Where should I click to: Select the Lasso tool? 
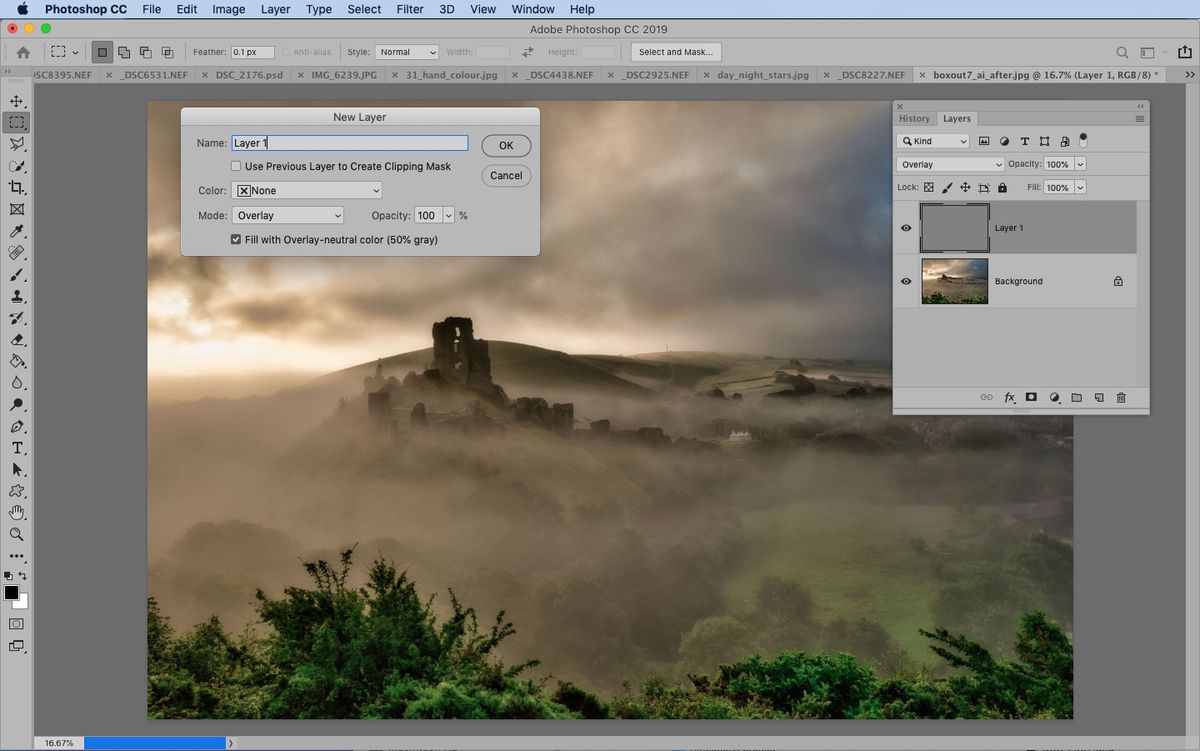(16, 144)
